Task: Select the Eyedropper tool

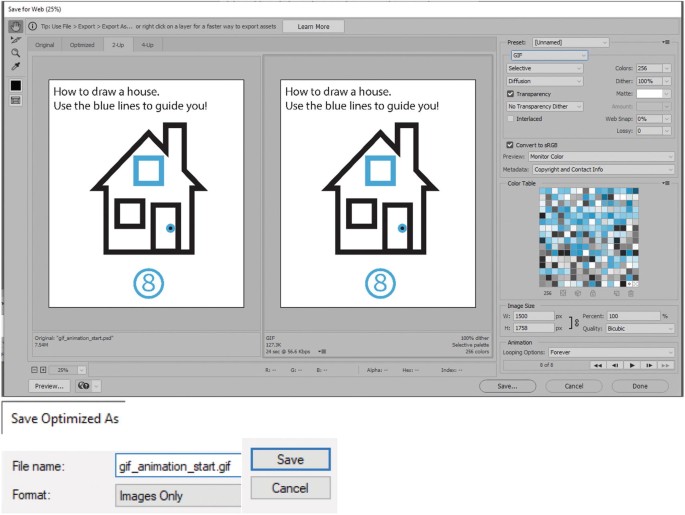Action: [16, 66]
